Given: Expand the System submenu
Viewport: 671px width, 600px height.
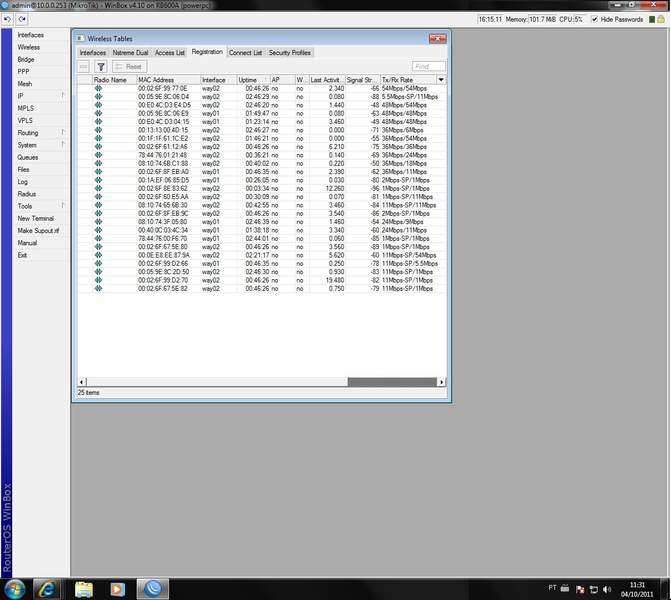Looking at the screenshot, I should (63, 145).
